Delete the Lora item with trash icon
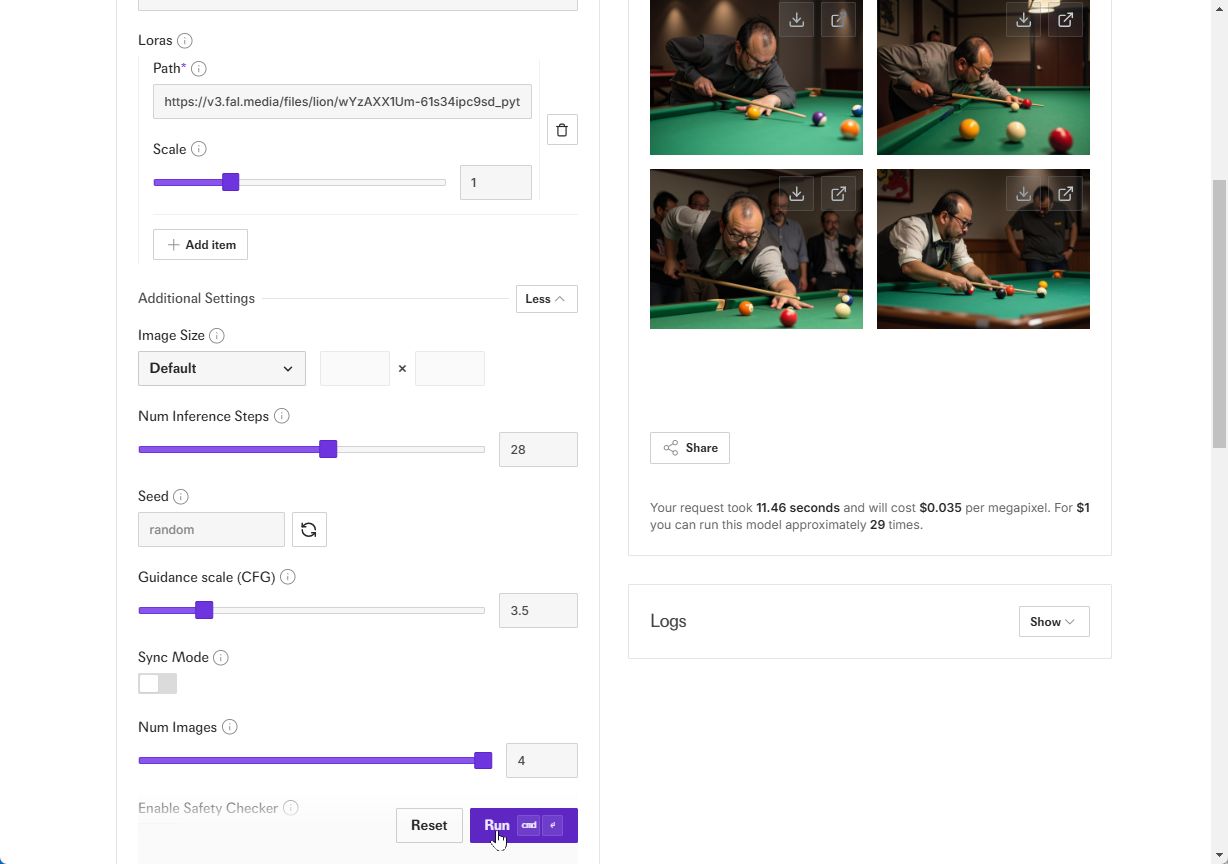 (x=562, y=130)
